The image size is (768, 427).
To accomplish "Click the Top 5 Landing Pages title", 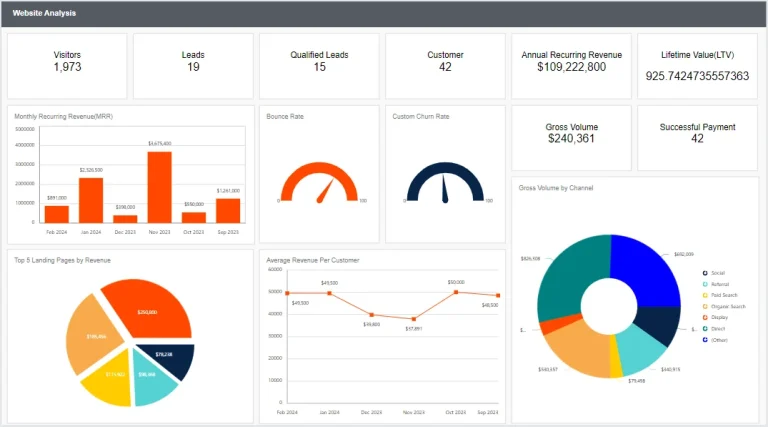I will 62,260.
